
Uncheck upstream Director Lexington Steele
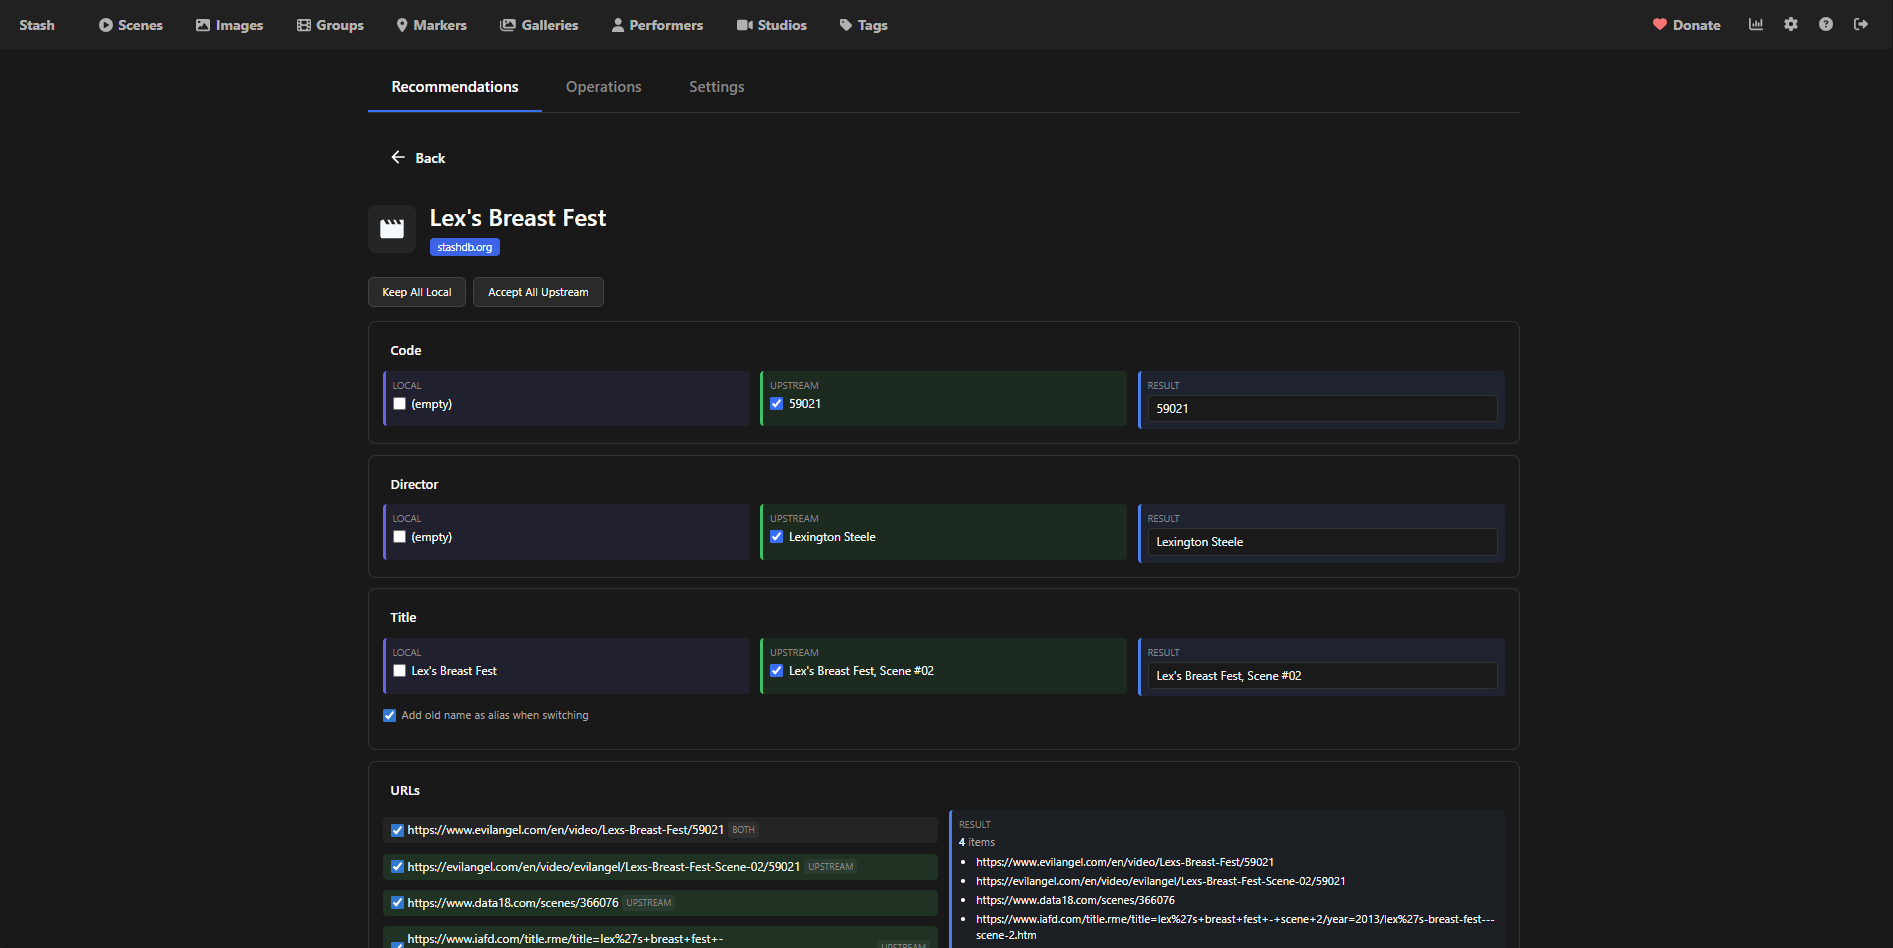[777, 537]
